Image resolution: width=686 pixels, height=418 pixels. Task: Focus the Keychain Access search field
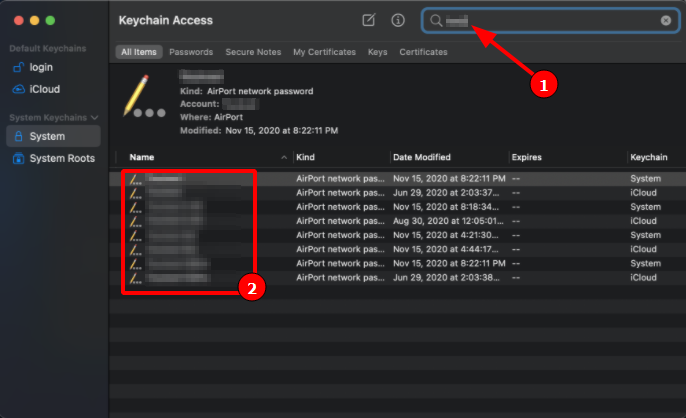click(550, 21)
